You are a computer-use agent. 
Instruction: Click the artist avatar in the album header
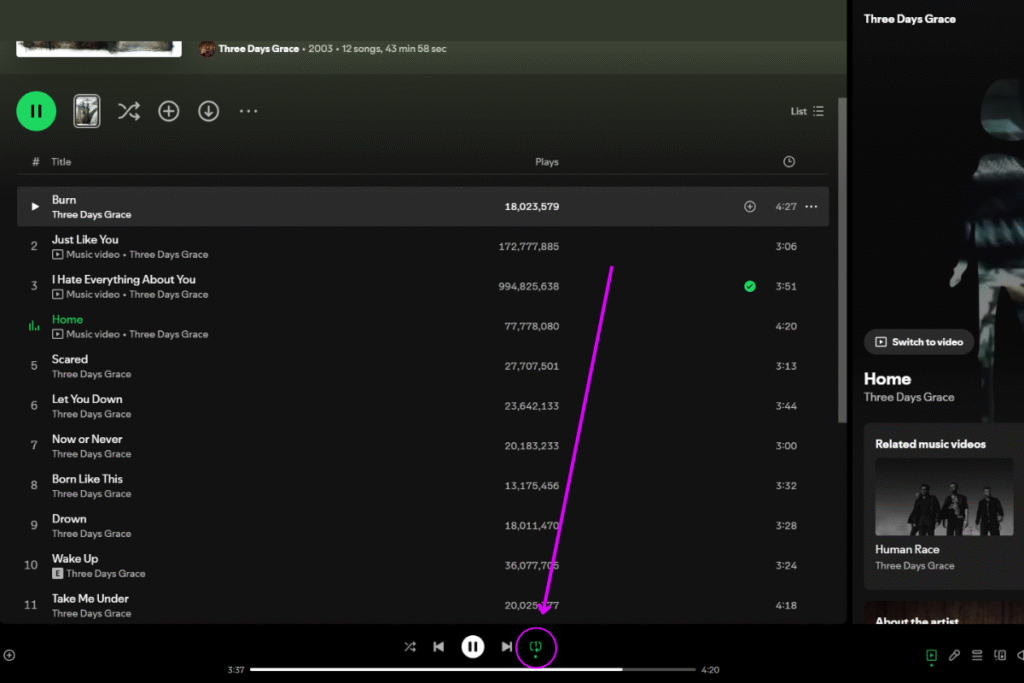[207, 48]
